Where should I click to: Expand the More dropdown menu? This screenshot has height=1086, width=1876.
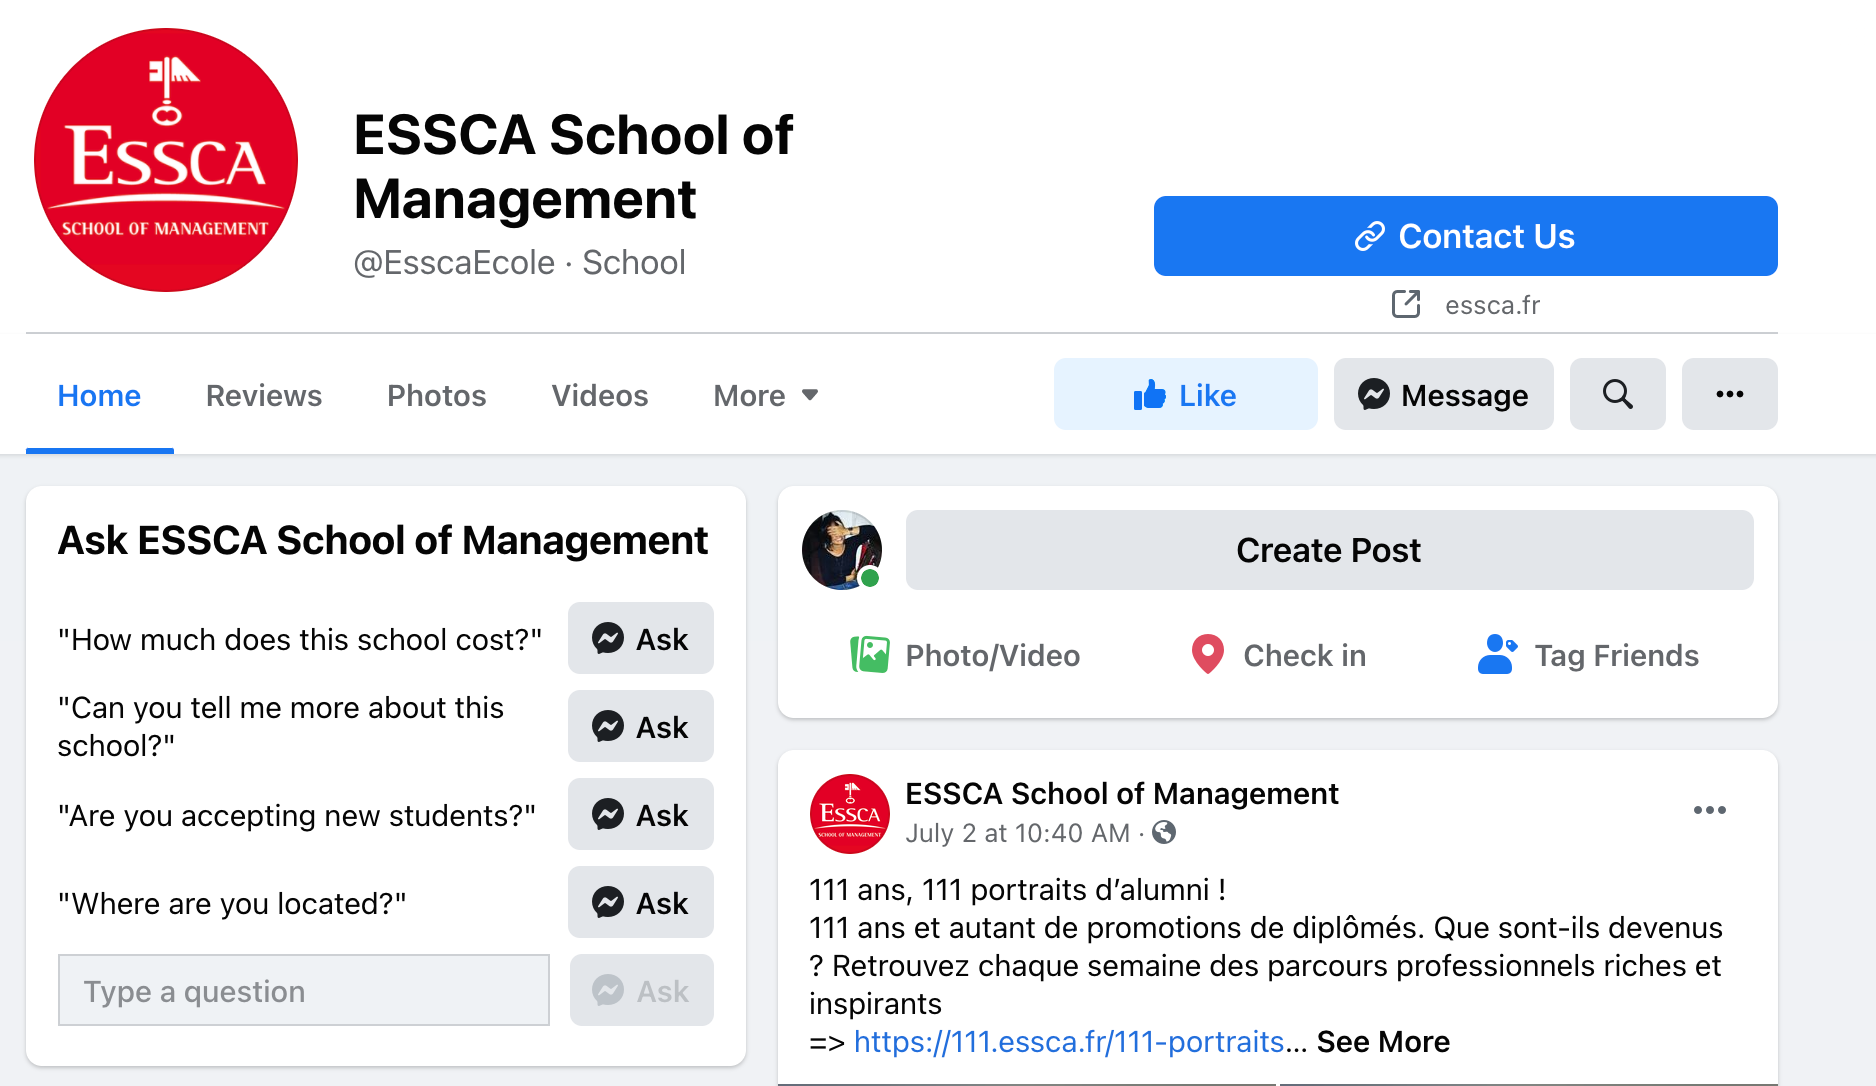(x=766, y=396)
